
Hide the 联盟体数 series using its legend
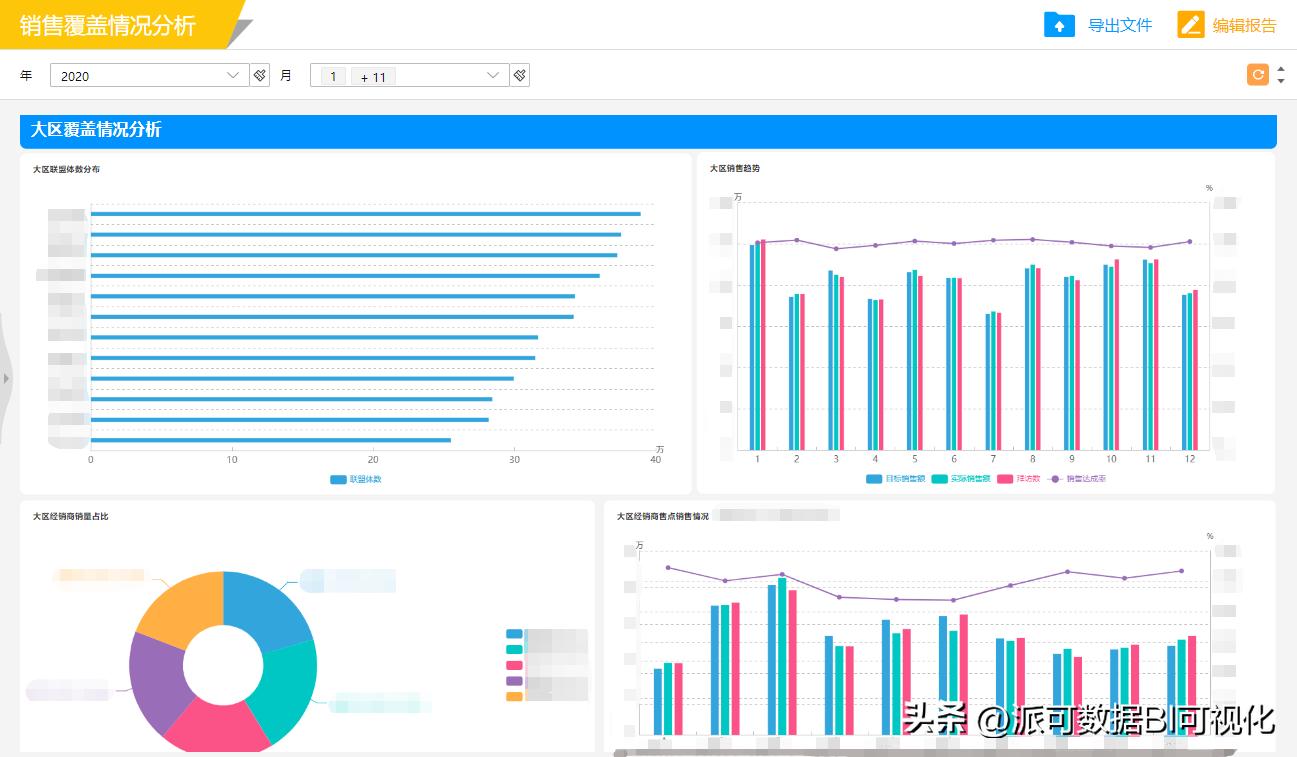[338, 479]
